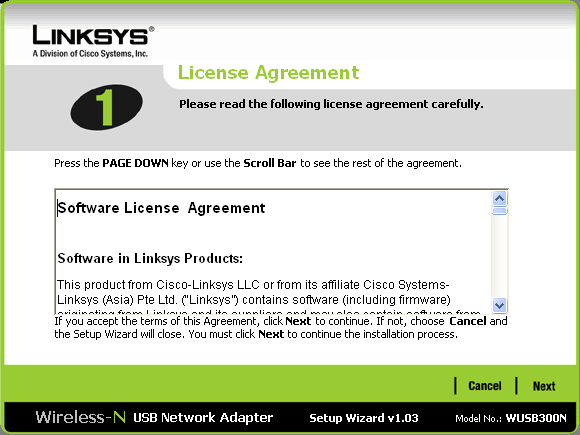Click the step 1 number badge
This screenshot has width=580, height=435.
coord(107,107)
